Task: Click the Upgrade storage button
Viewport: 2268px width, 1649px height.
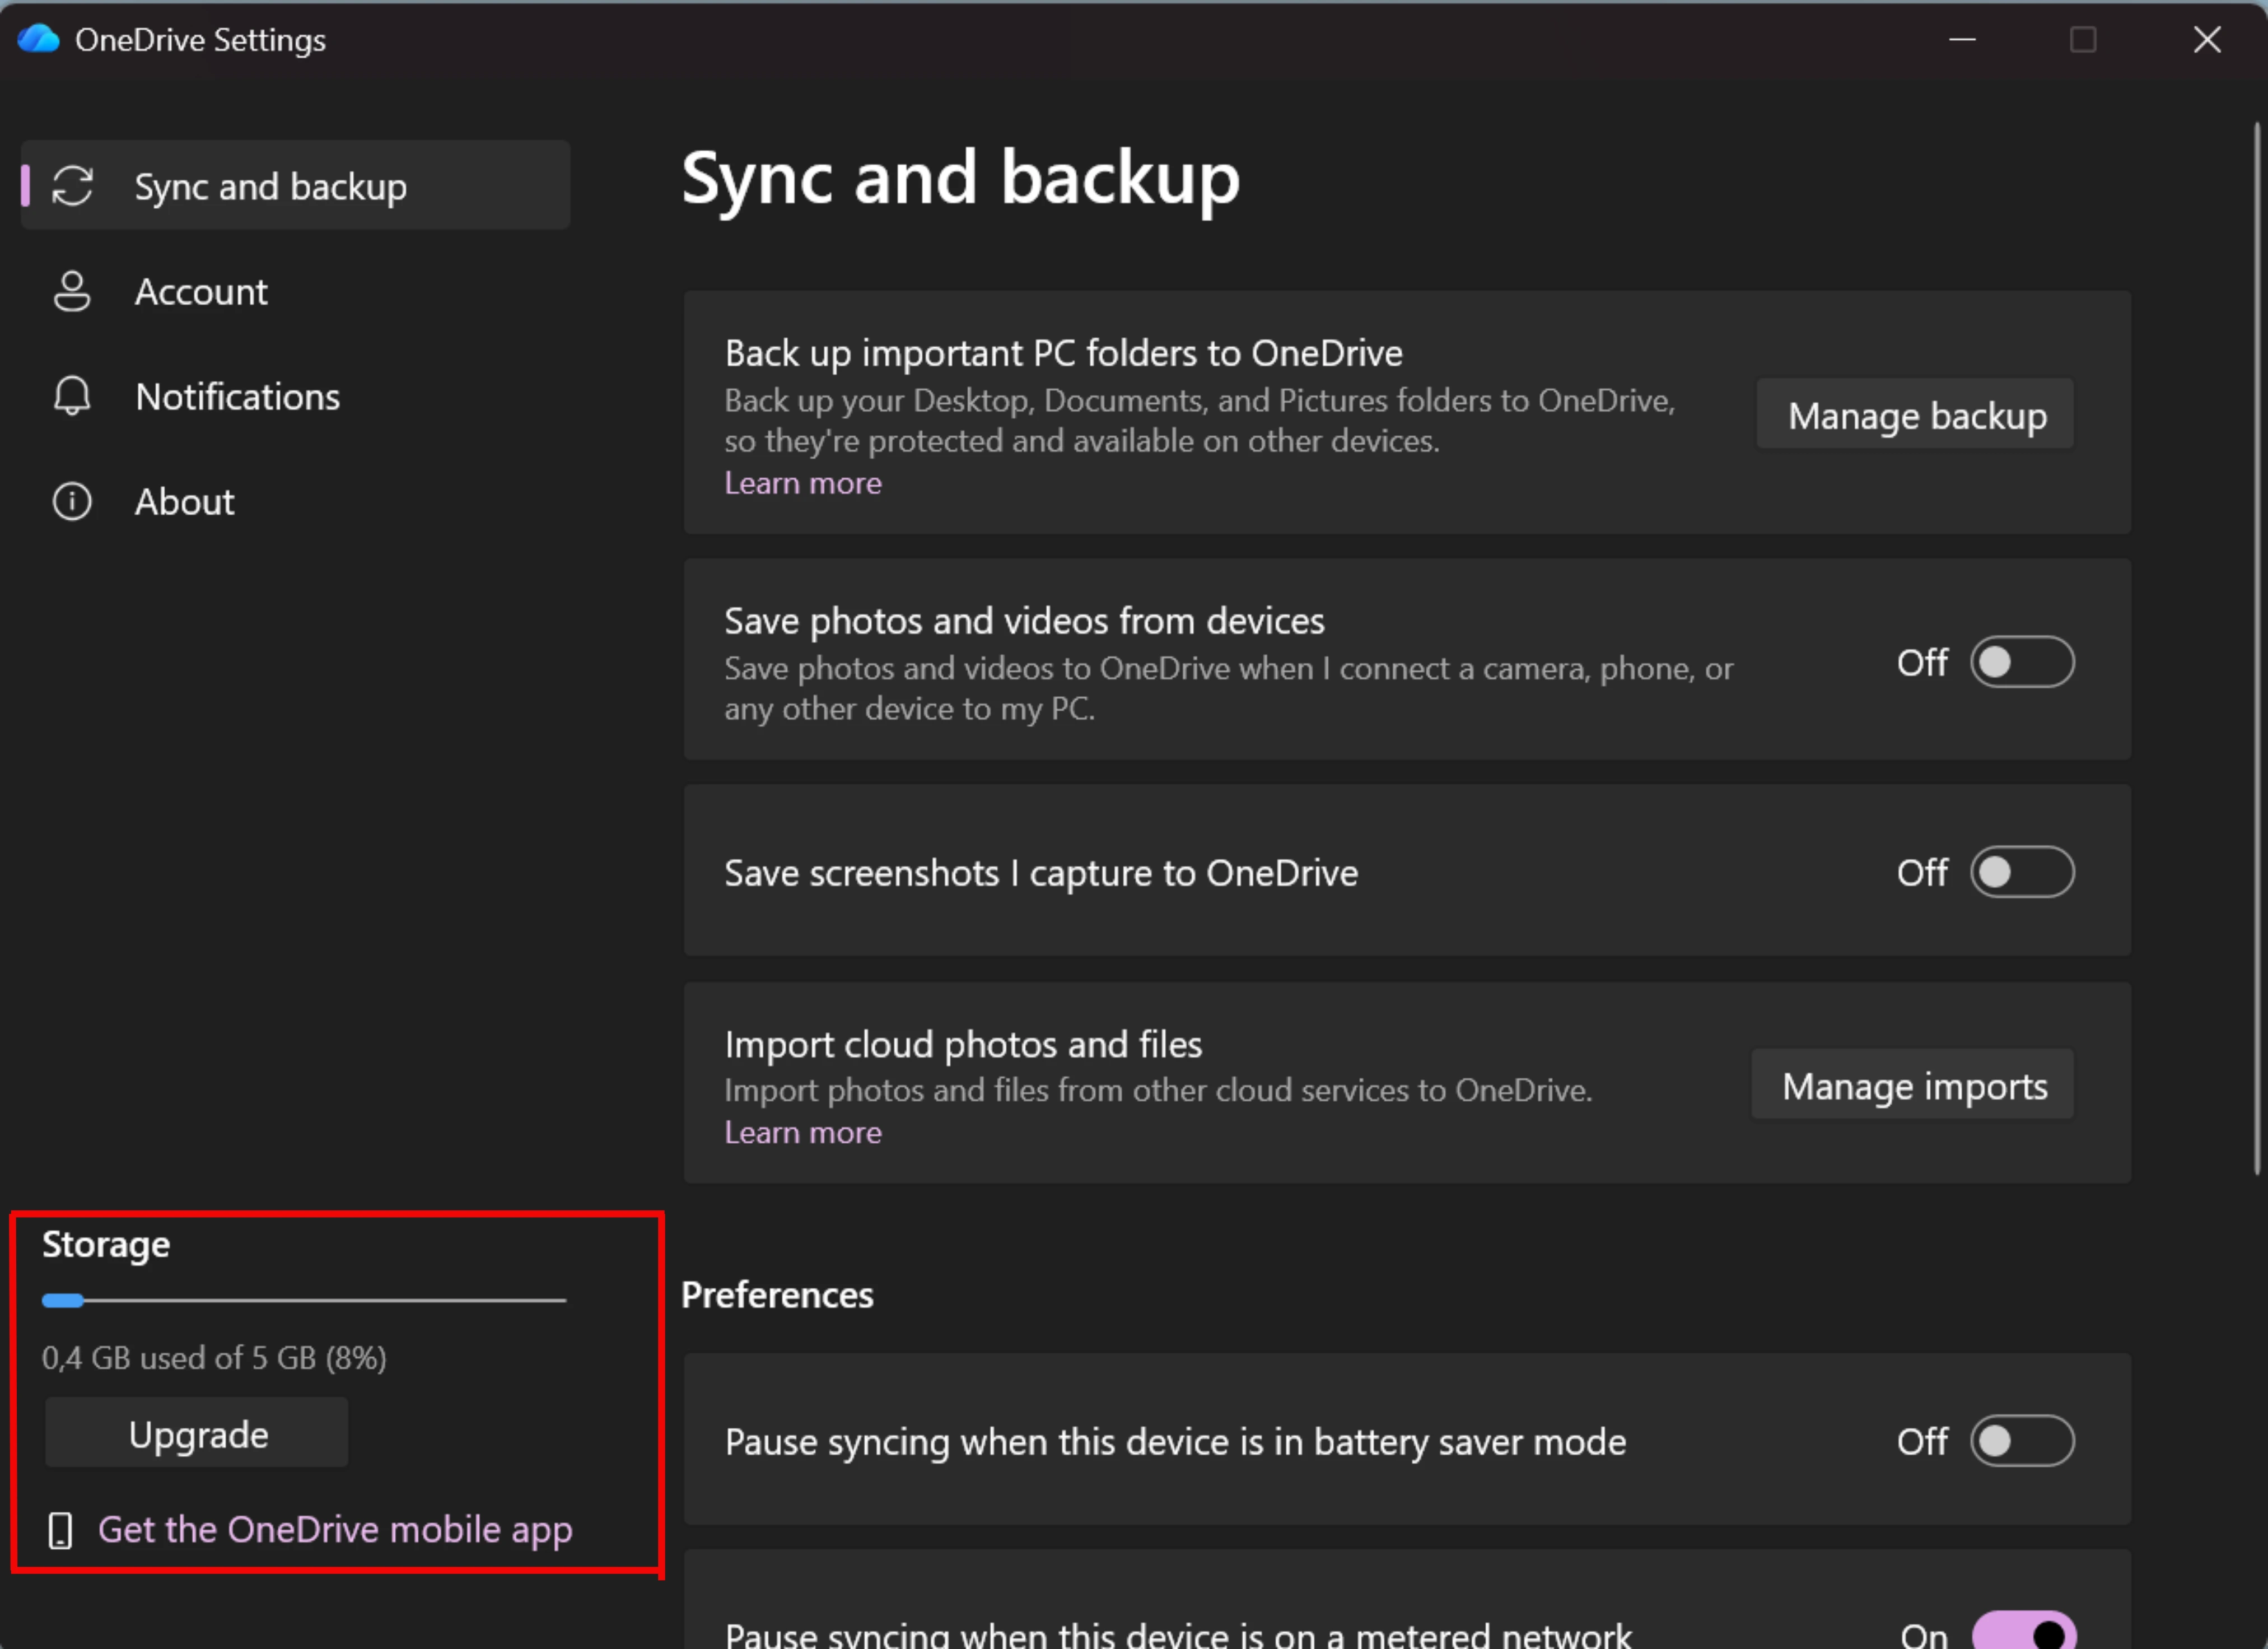Action: click(x=197, y=1434)
